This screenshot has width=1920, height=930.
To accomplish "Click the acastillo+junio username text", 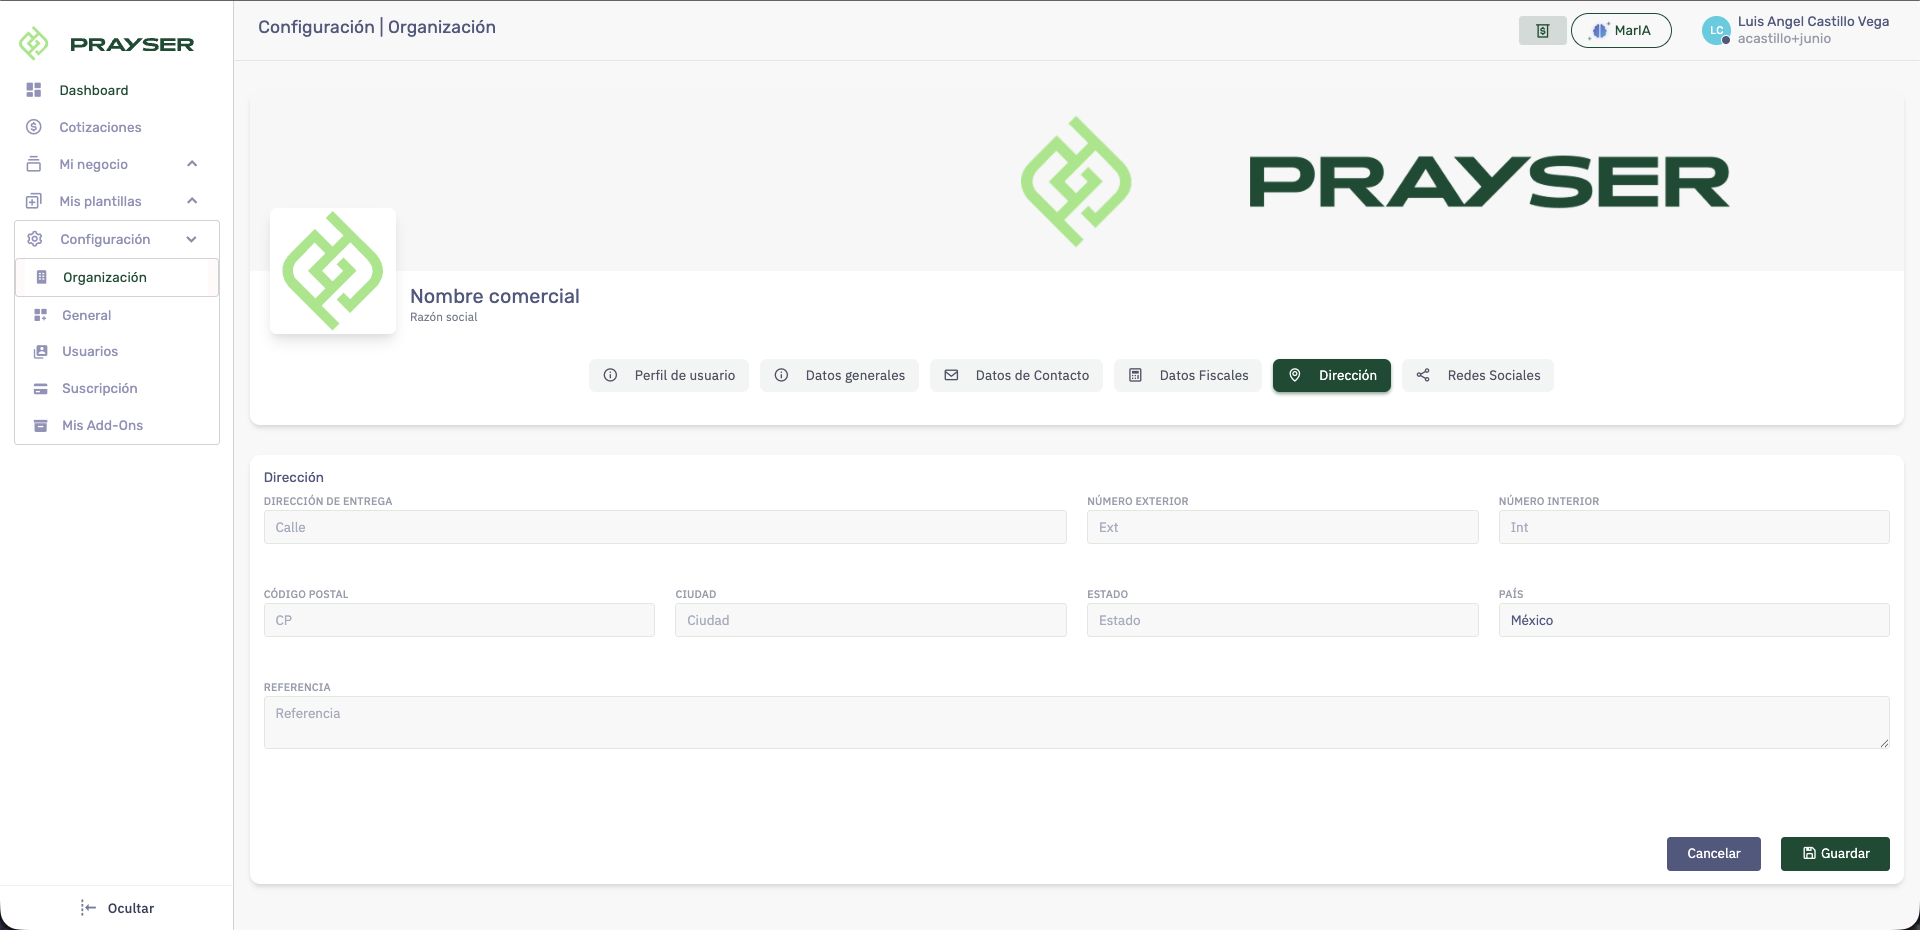I will coord(1784,39).
